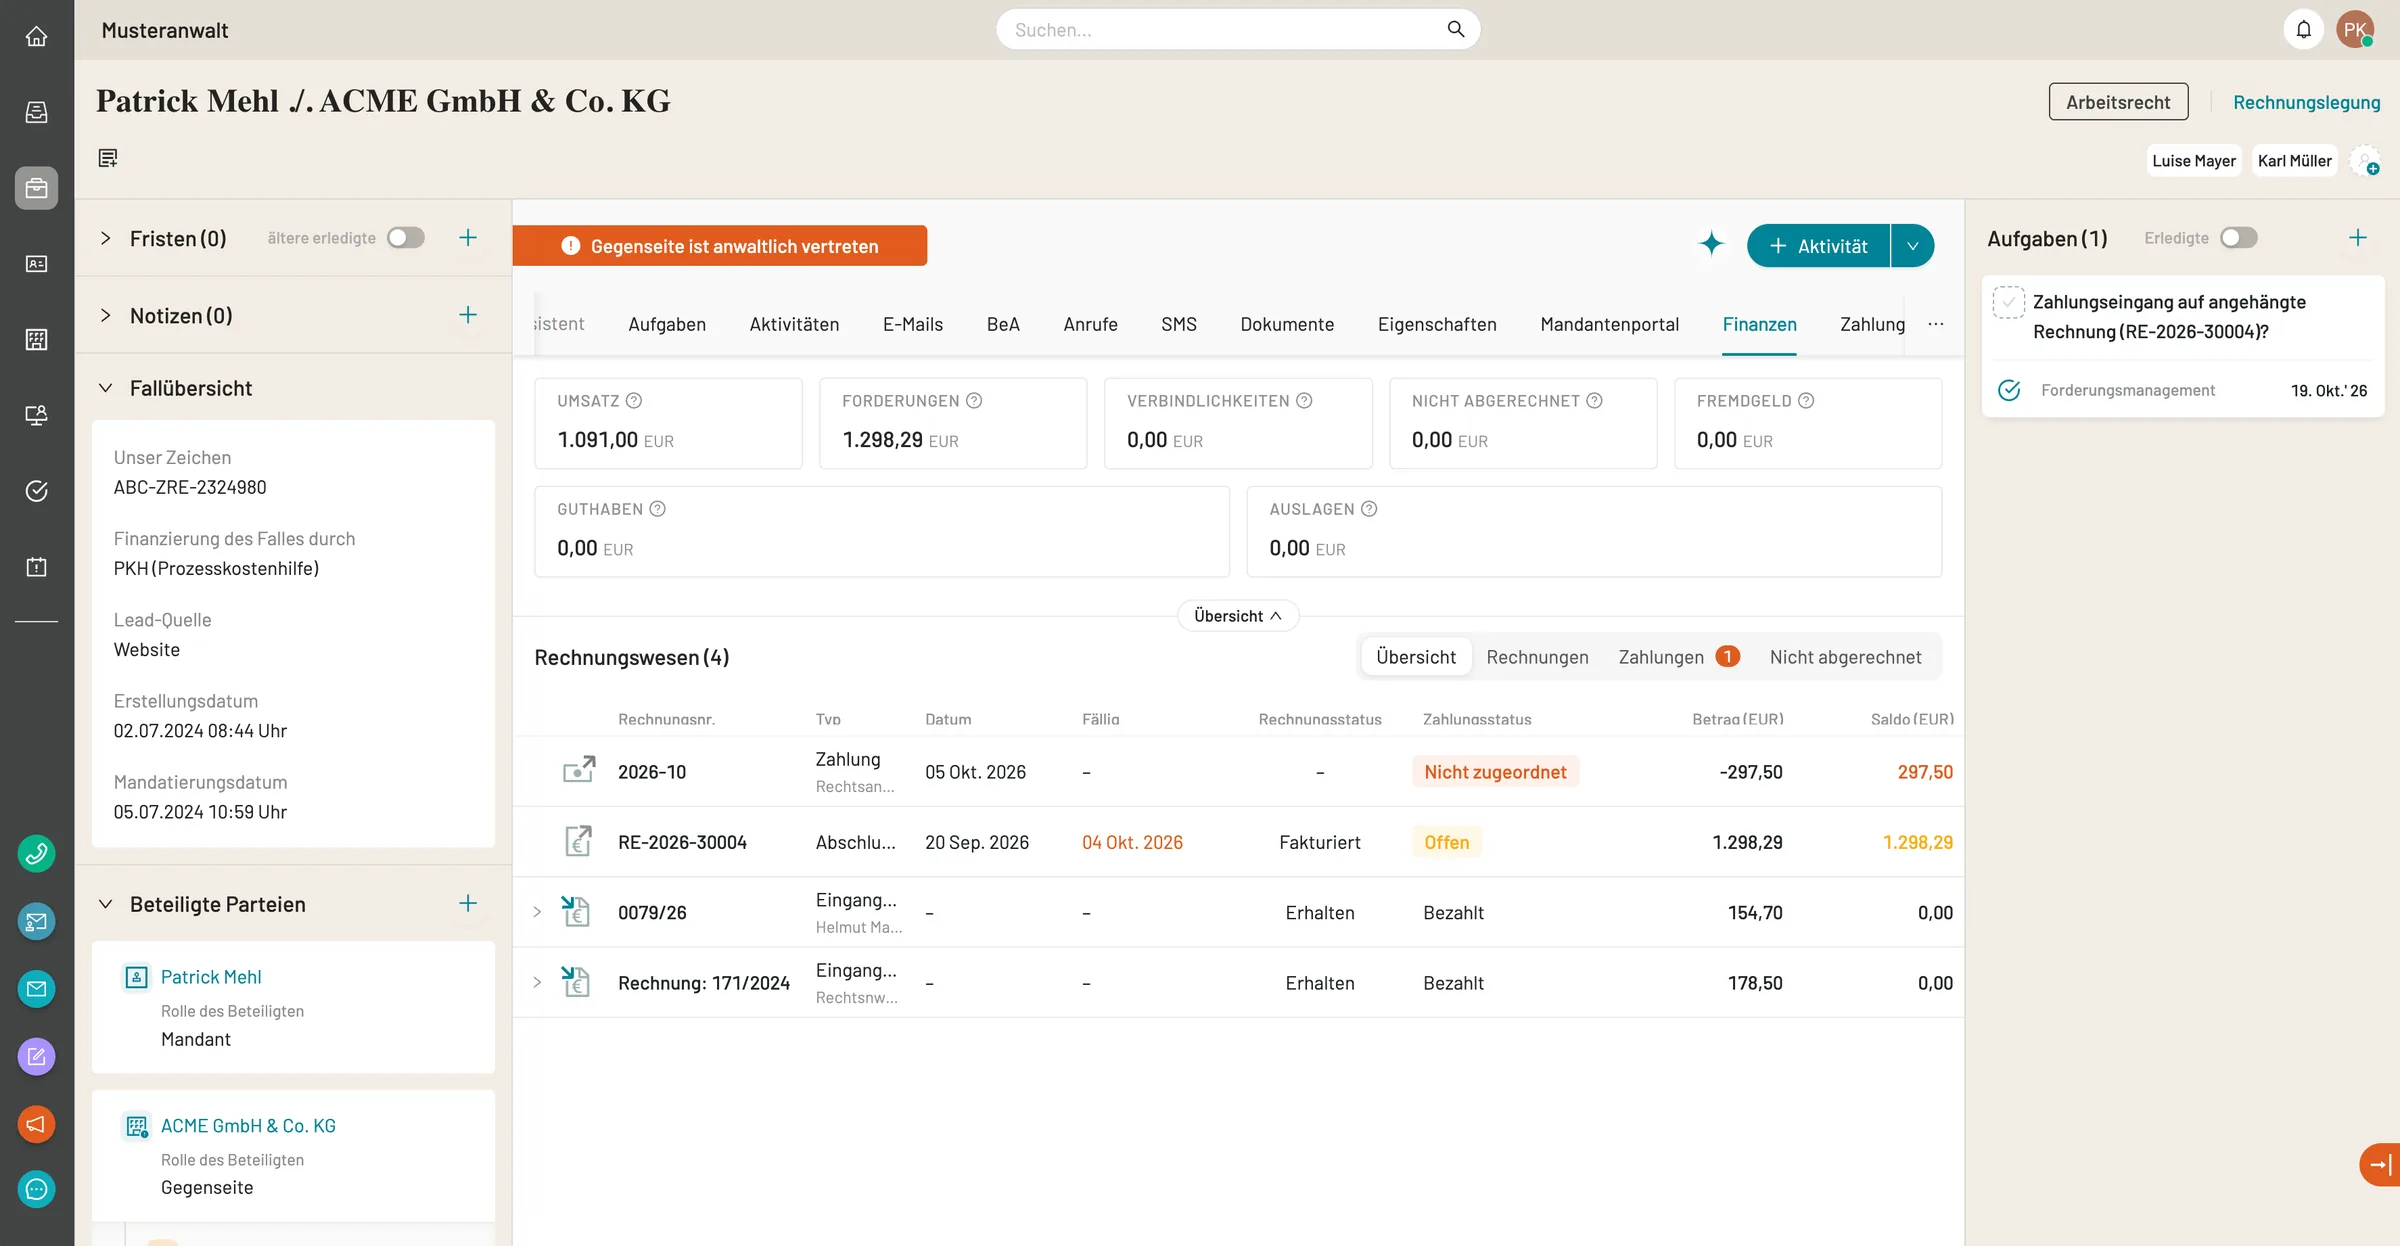Open the tasks checkmark sidebar icon
Screen dimensions: 2400x1246
click(x=36, y=491)
